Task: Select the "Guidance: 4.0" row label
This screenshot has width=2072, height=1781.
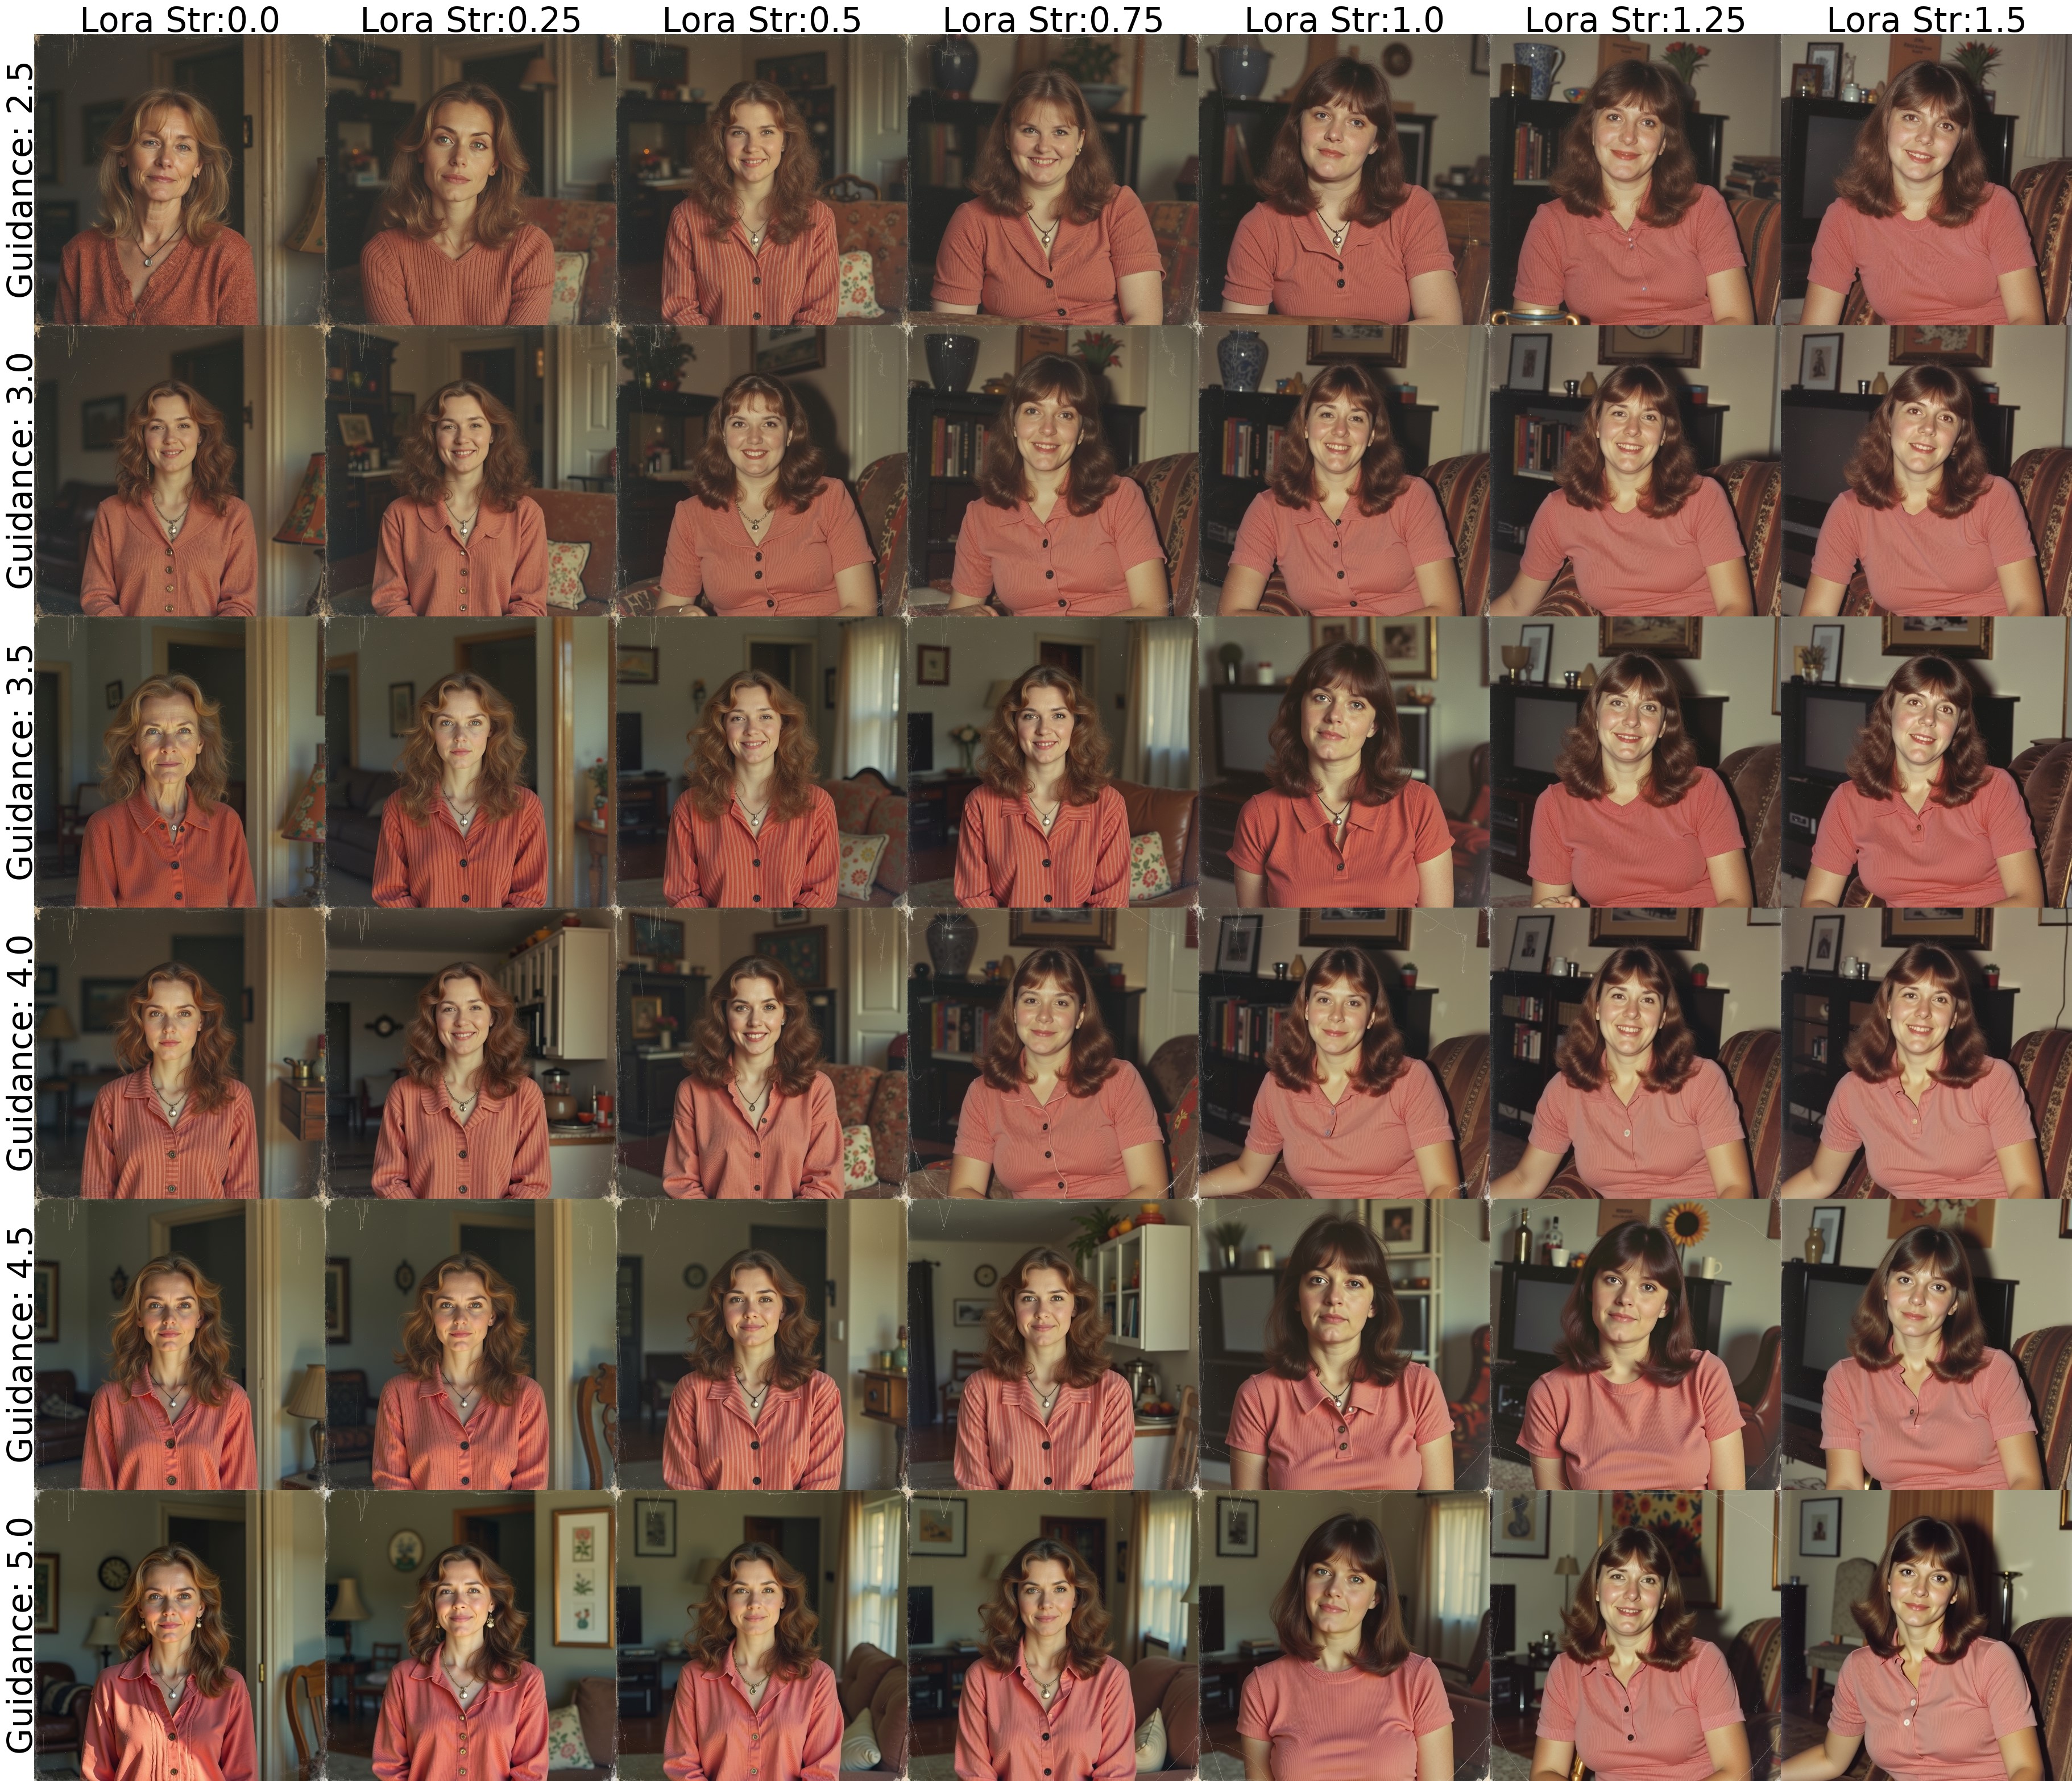Action: (18, 1053)
